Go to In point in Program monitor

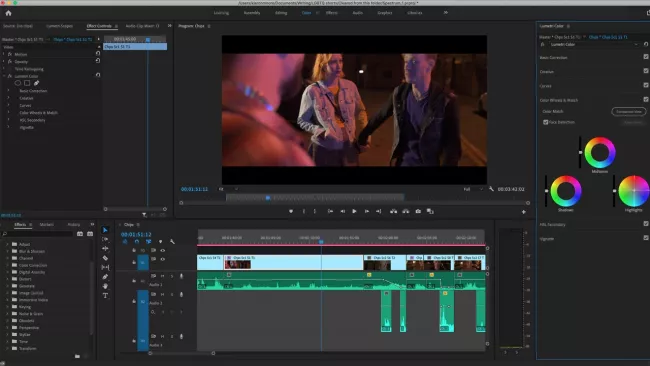click(330, 211)
